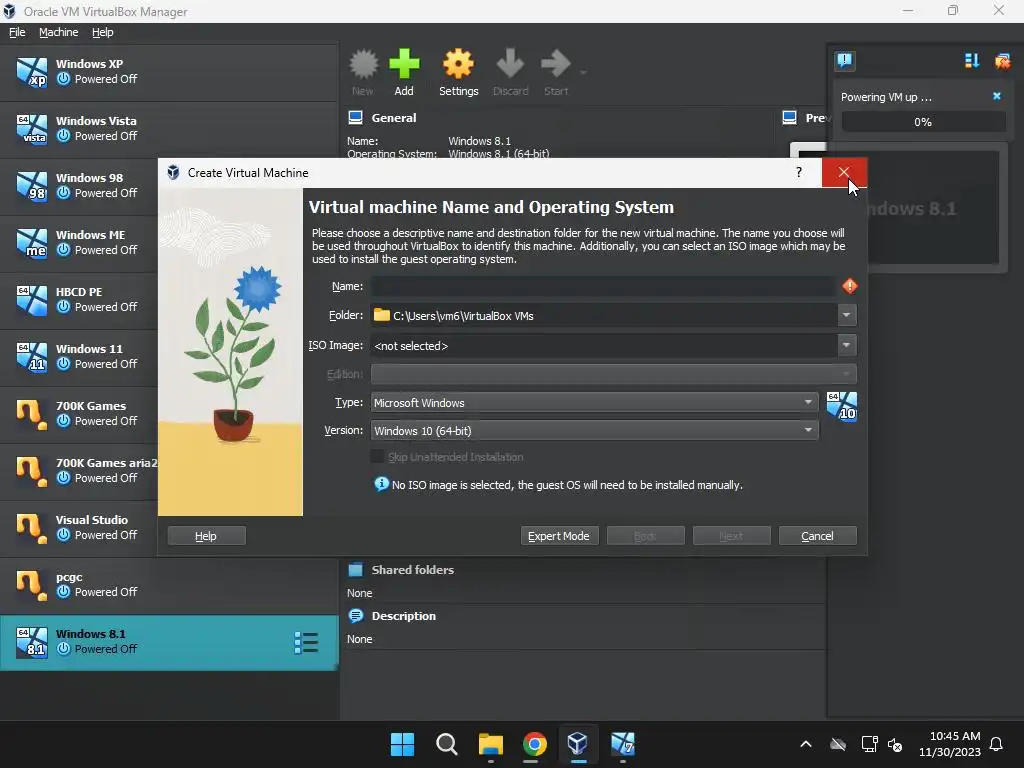1024x768 pixels.
Task: Click the Shared folders heading
Action: click(413, 569)
